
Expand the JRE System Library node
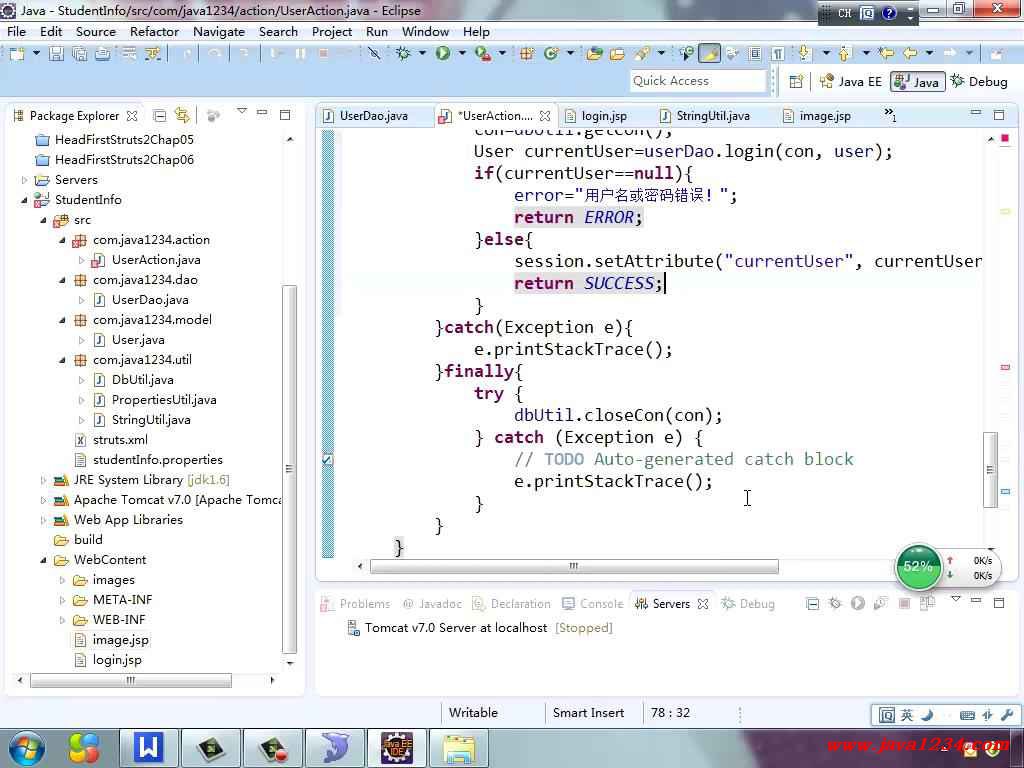pyautogui.click(x=43, y=480)
